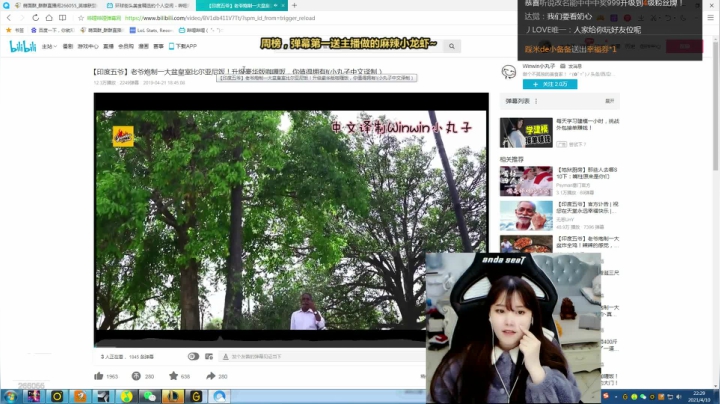Open the green music app in taskbar
Image resolution: width=720 pixels, height=404 pixels.
coord(126,396)
